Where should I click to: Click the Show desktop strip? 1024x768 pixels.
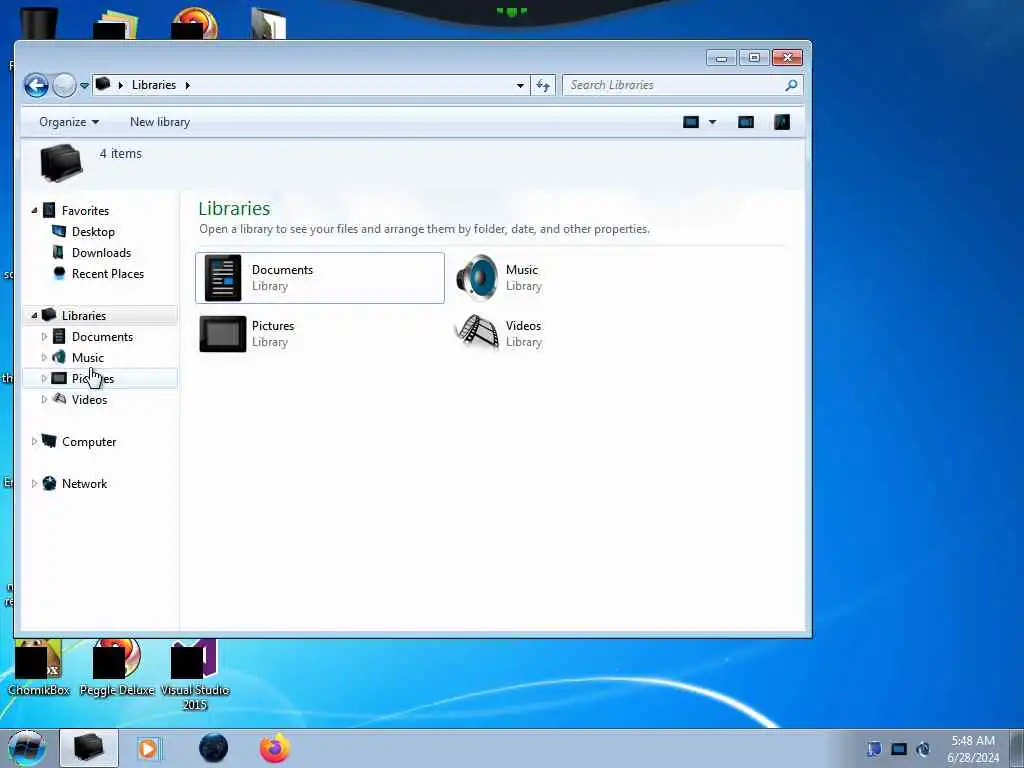coord(1016,748)
